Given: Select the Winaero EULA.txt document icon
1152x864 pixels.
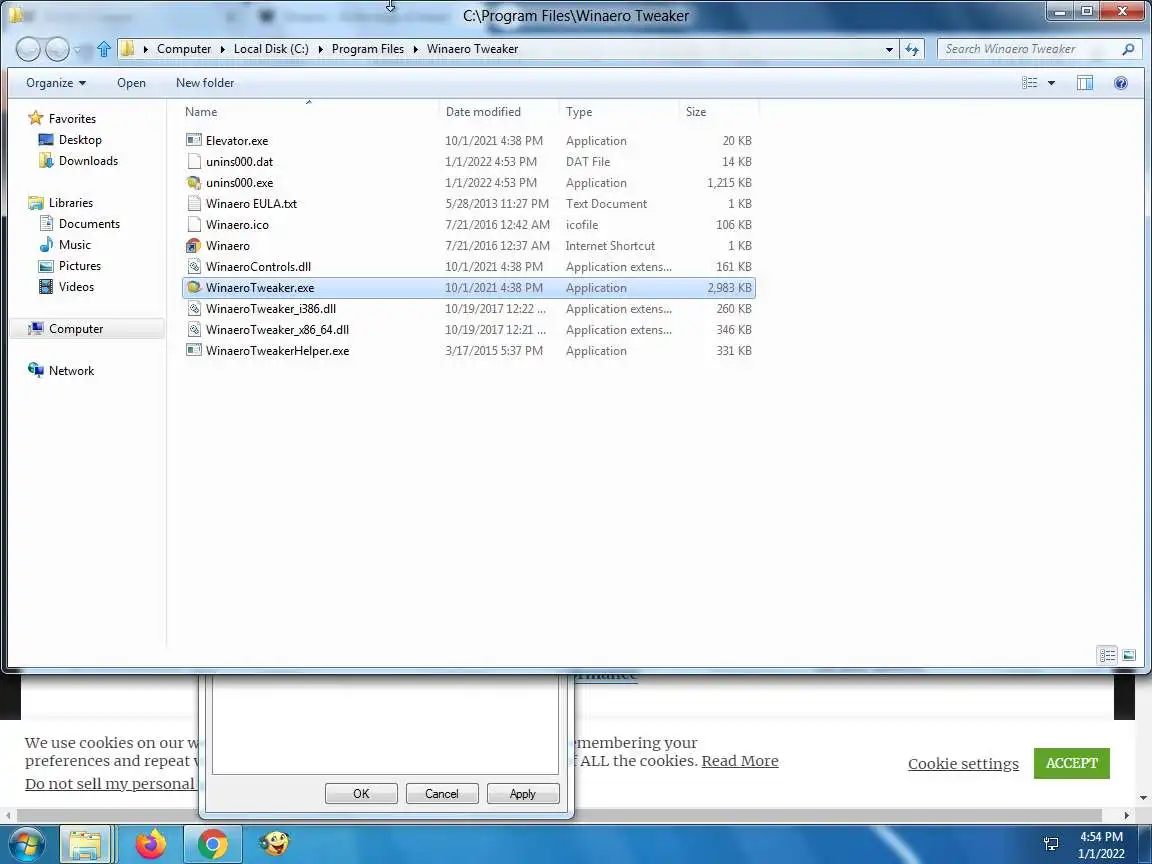Looking at the screenshot, I should (194, 204).
